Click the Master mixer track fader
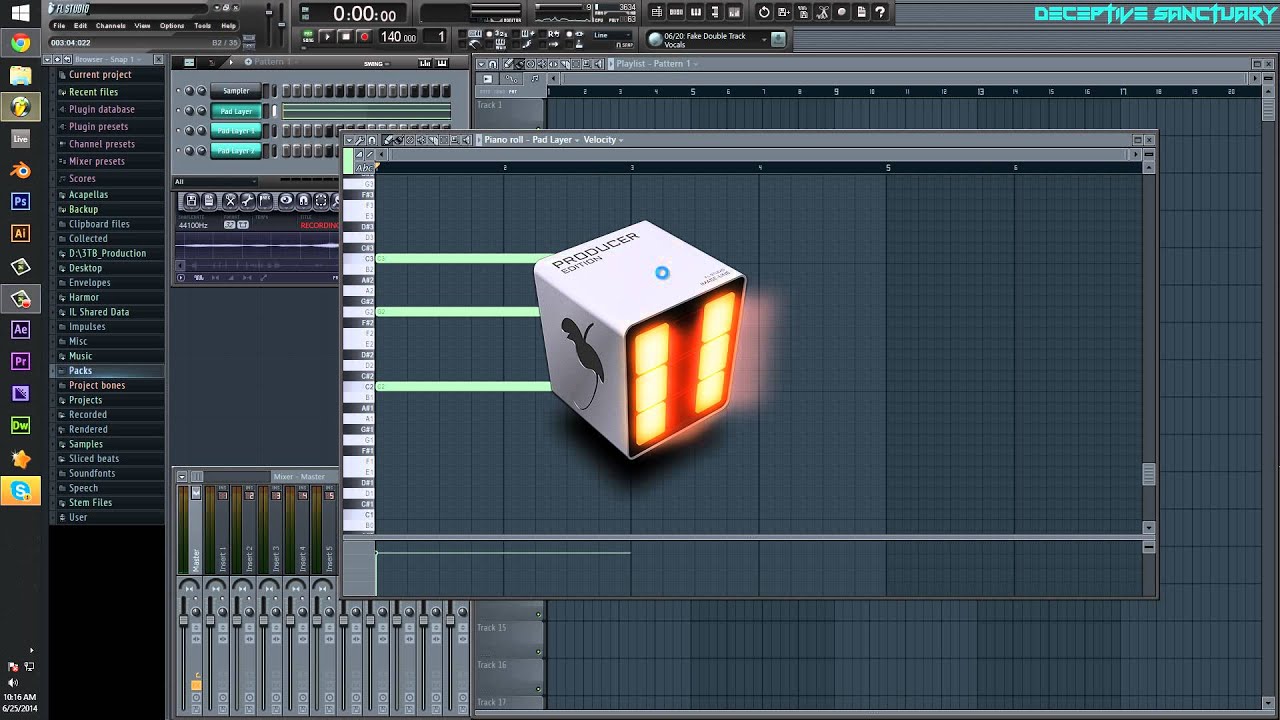The width and height of the screenshot is (1280, 720). pyautogui.click(x=184, y=621)
